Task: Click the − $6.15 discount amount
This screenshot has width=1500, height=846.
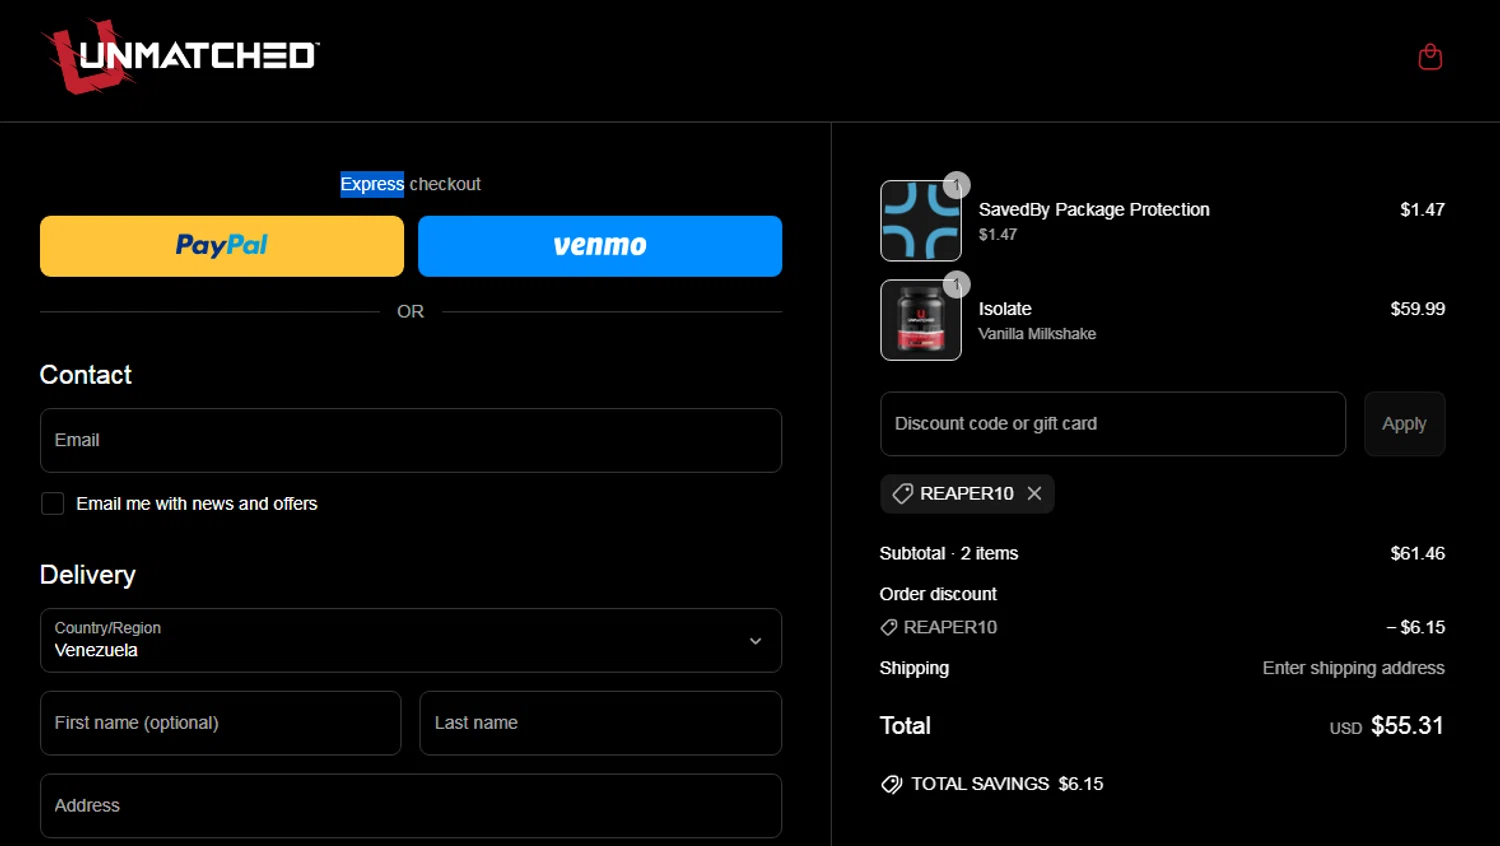Action: [x=1415, y=627]
